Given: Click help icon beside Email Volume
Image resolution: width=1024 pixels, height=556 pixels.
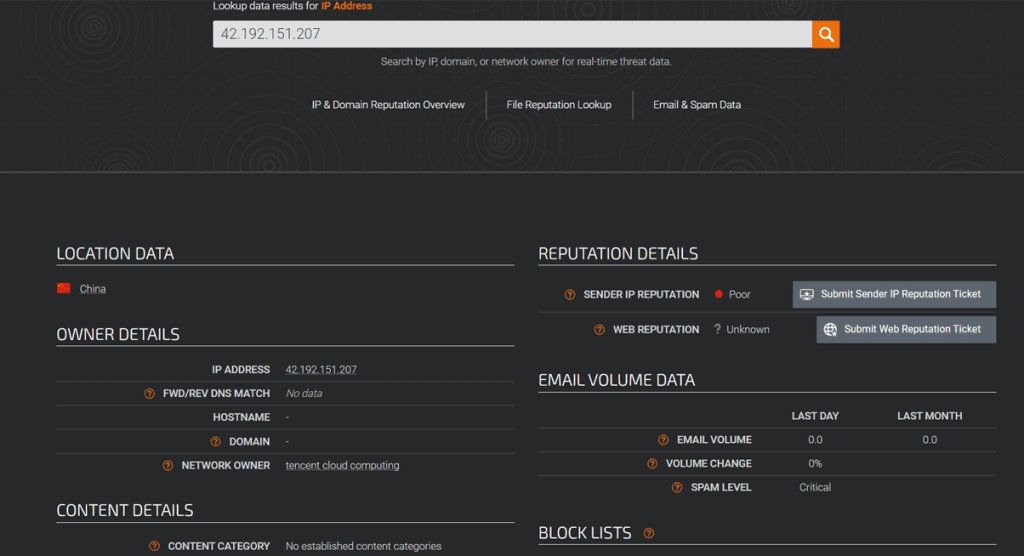Looking at the screenshot, I should point(663,440).
